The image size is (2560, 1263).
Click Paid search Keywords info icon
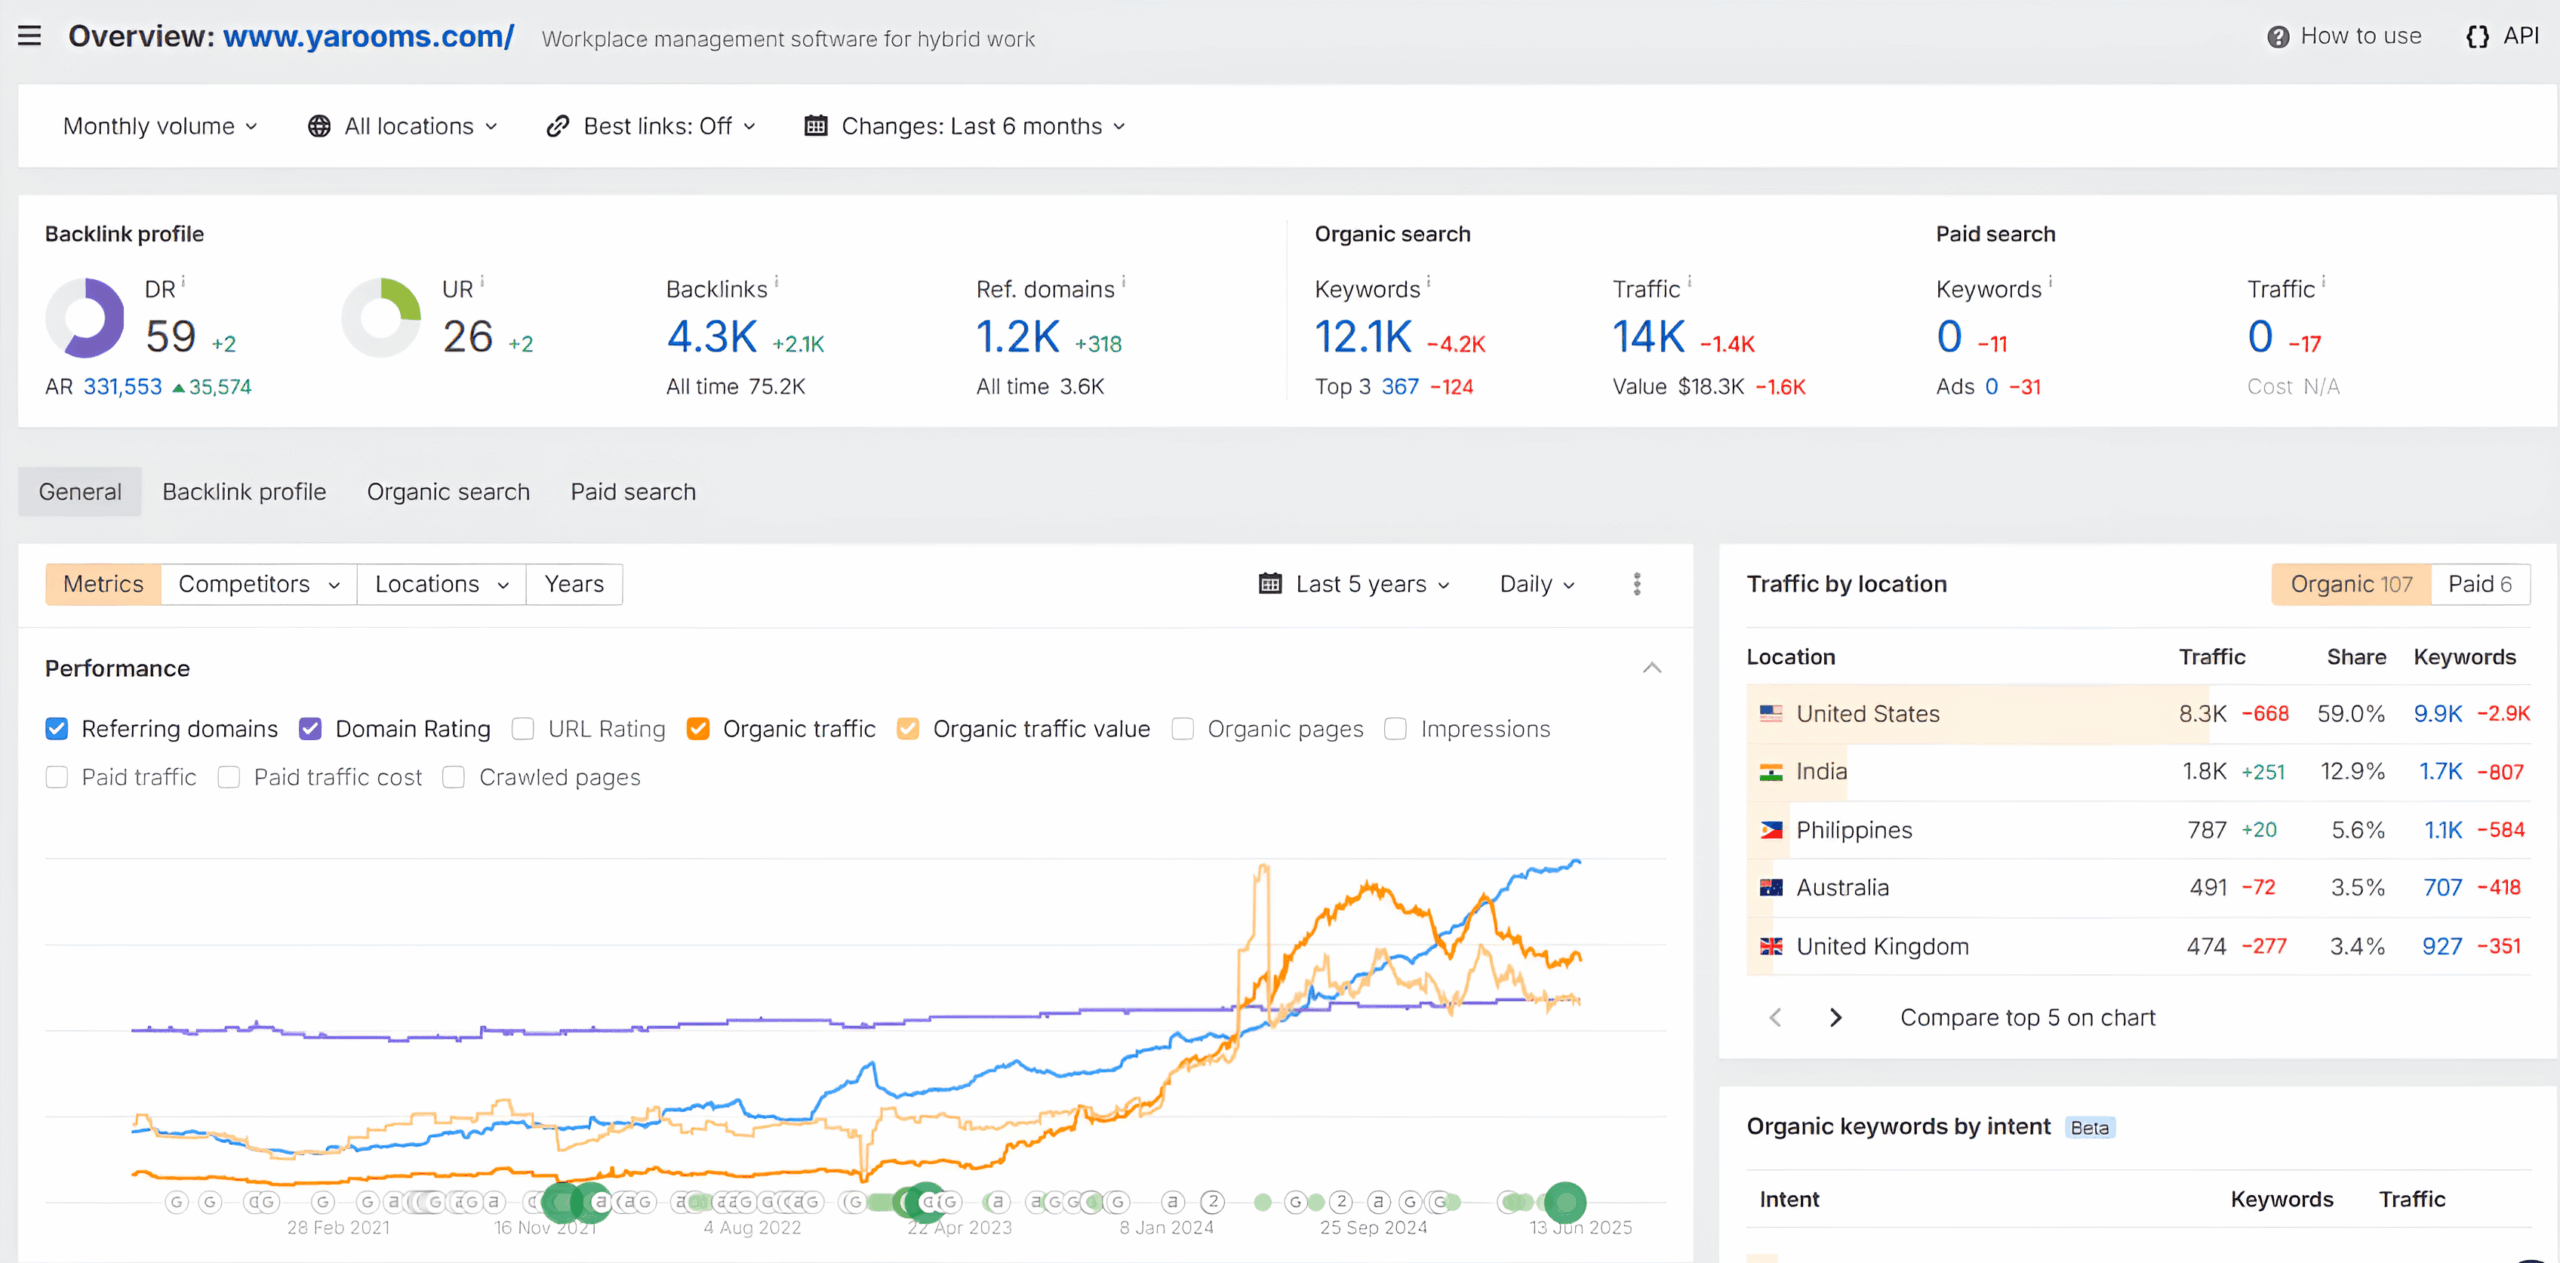2050,281
